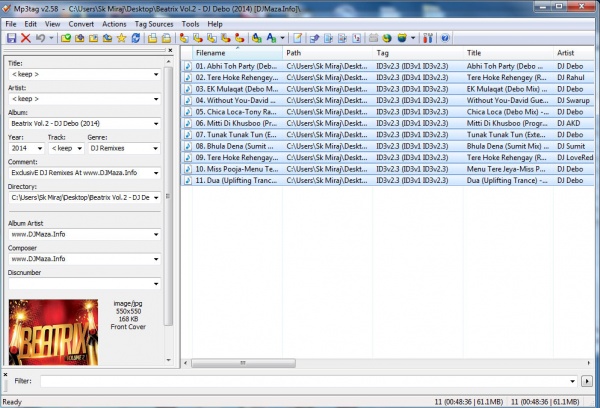
Task: Click the globe web tag source icon
Action: (x=387, y=38)
